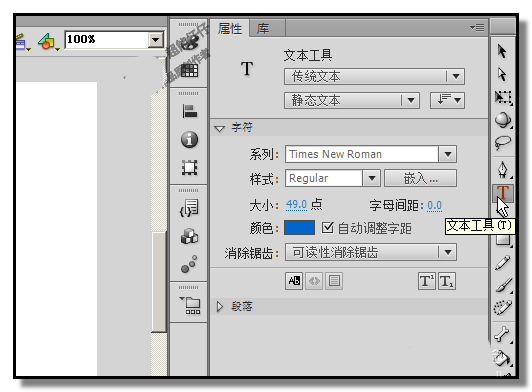Select the Paint Bucket tool
532x392 pixels.
tap(502, 357)
